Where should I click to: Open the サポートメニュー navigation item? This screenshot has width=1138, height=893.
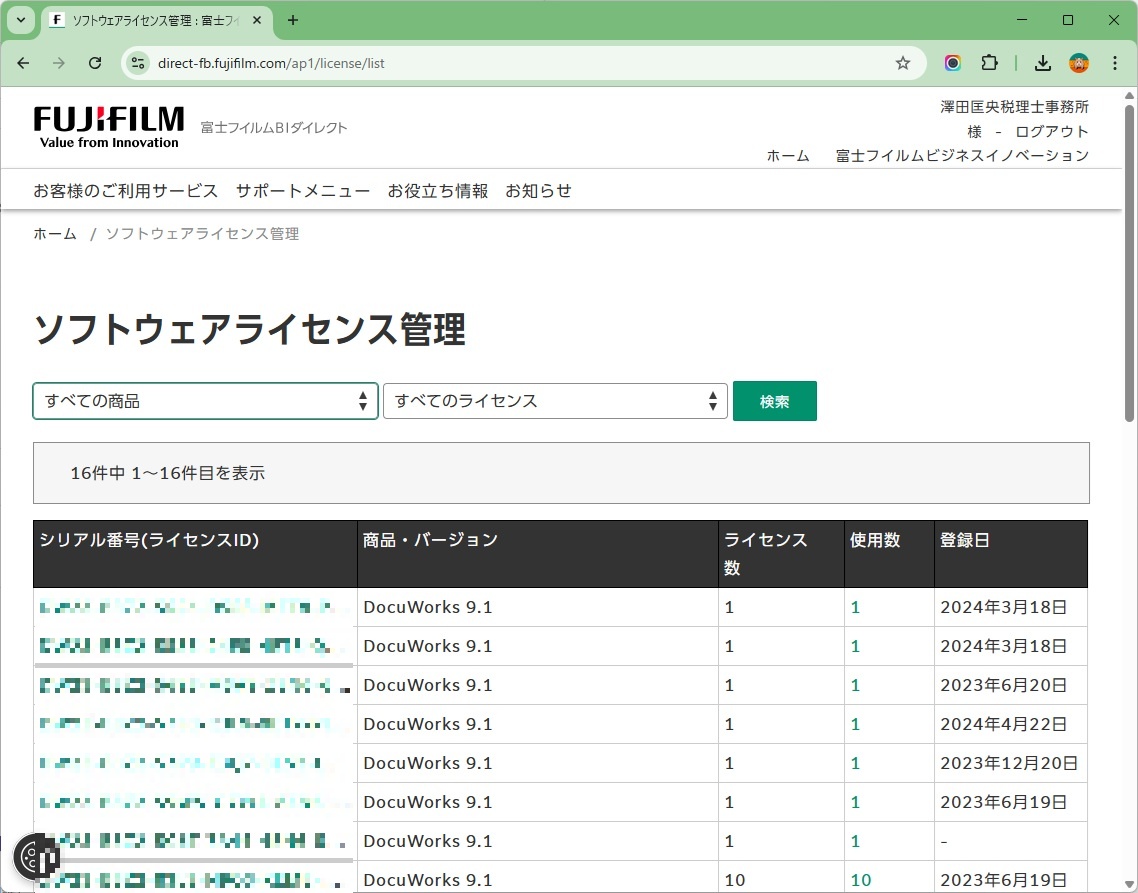pos(303,190)
